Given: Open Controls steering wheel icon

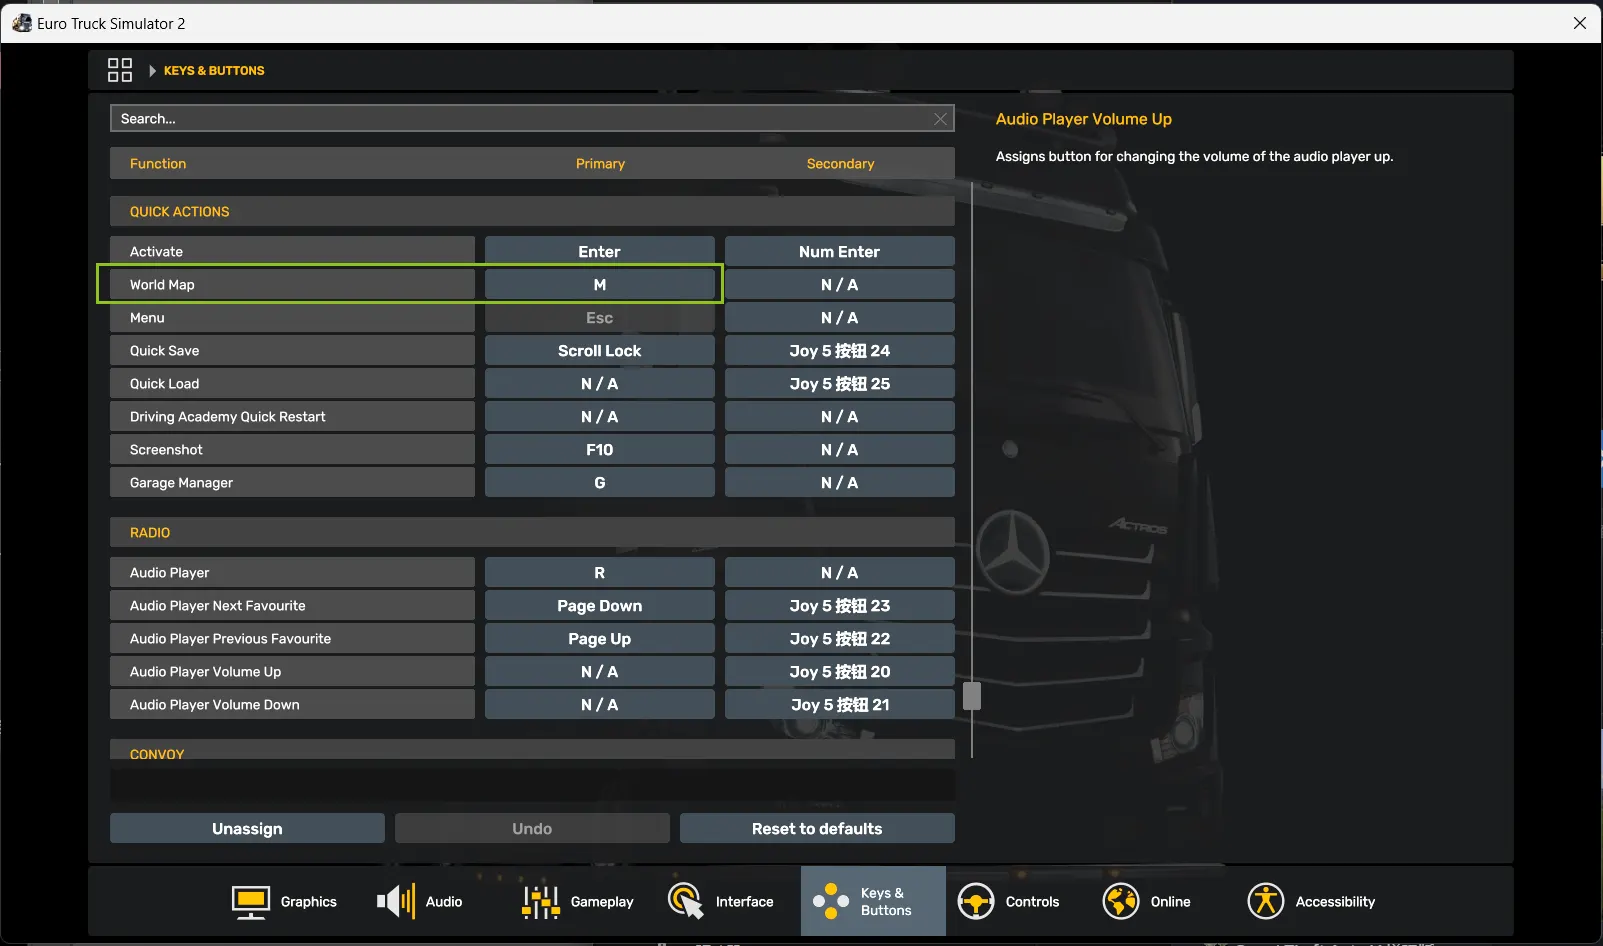Looking at the screenshot, I should click(x=976, y=901).
